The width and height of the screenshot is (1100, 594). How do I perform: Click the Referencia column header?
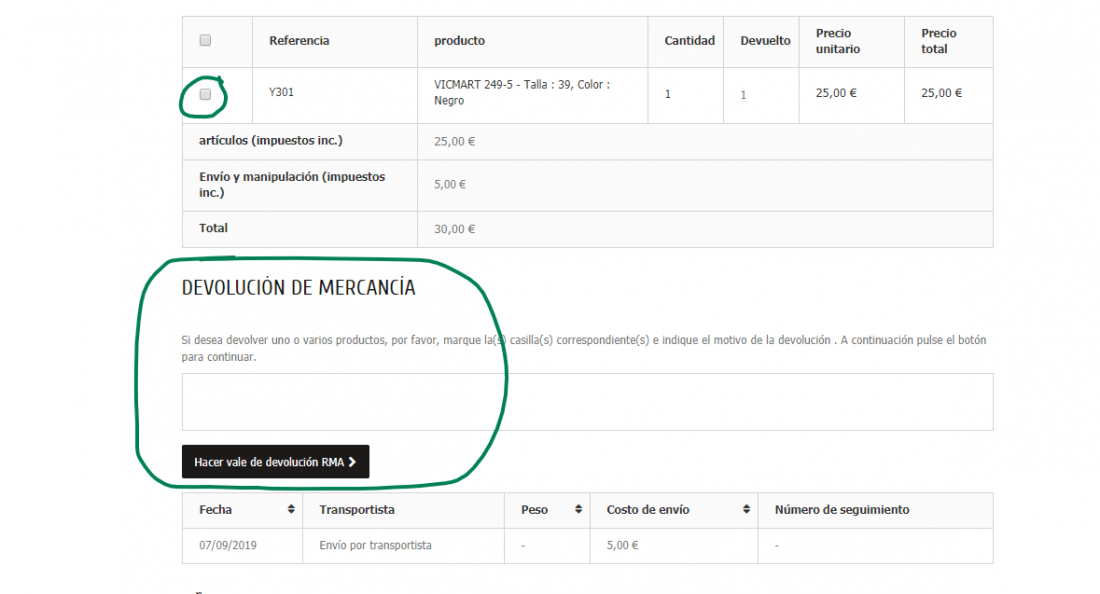(x=299, y=41)
